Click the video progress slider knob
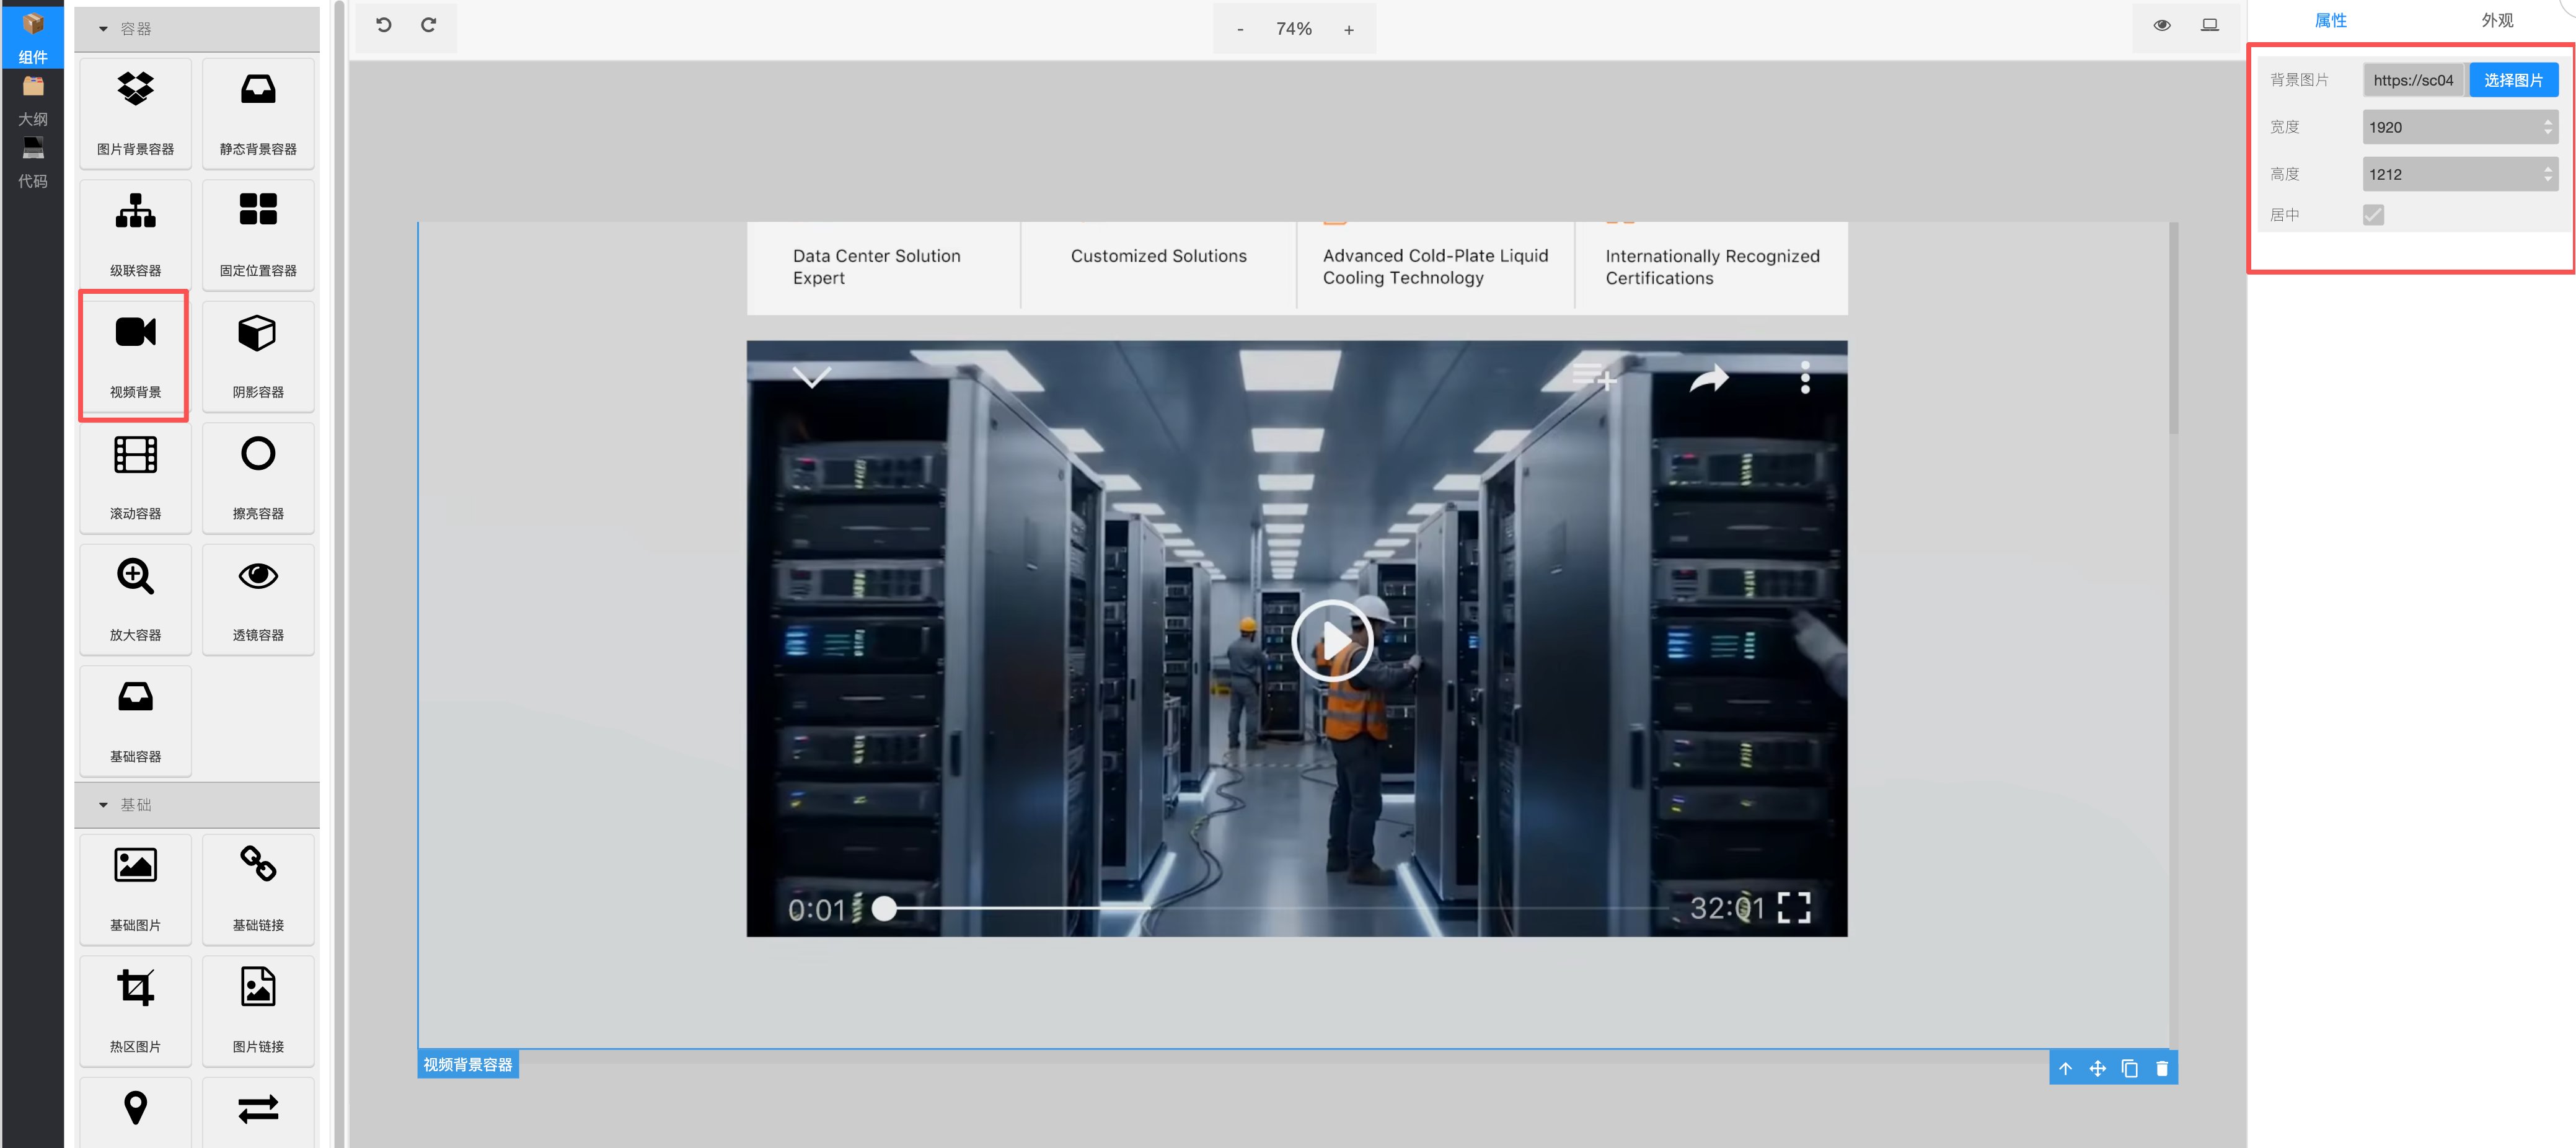The height and width of the screenshot is (1148, 2576). [x=884, y=908]
